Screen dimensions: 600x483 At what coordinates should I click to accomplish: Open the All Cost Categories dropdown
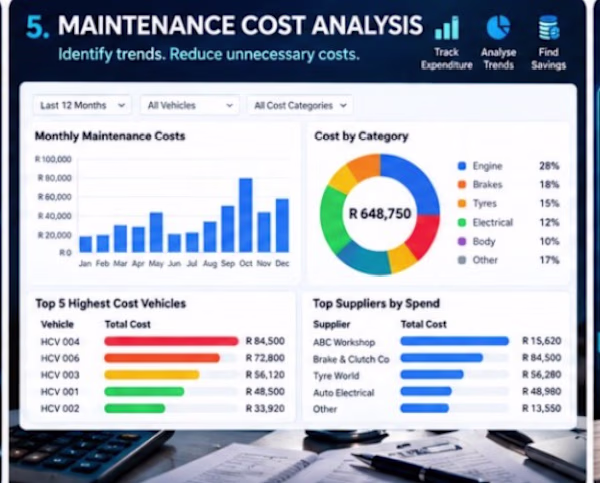[300, 105]
